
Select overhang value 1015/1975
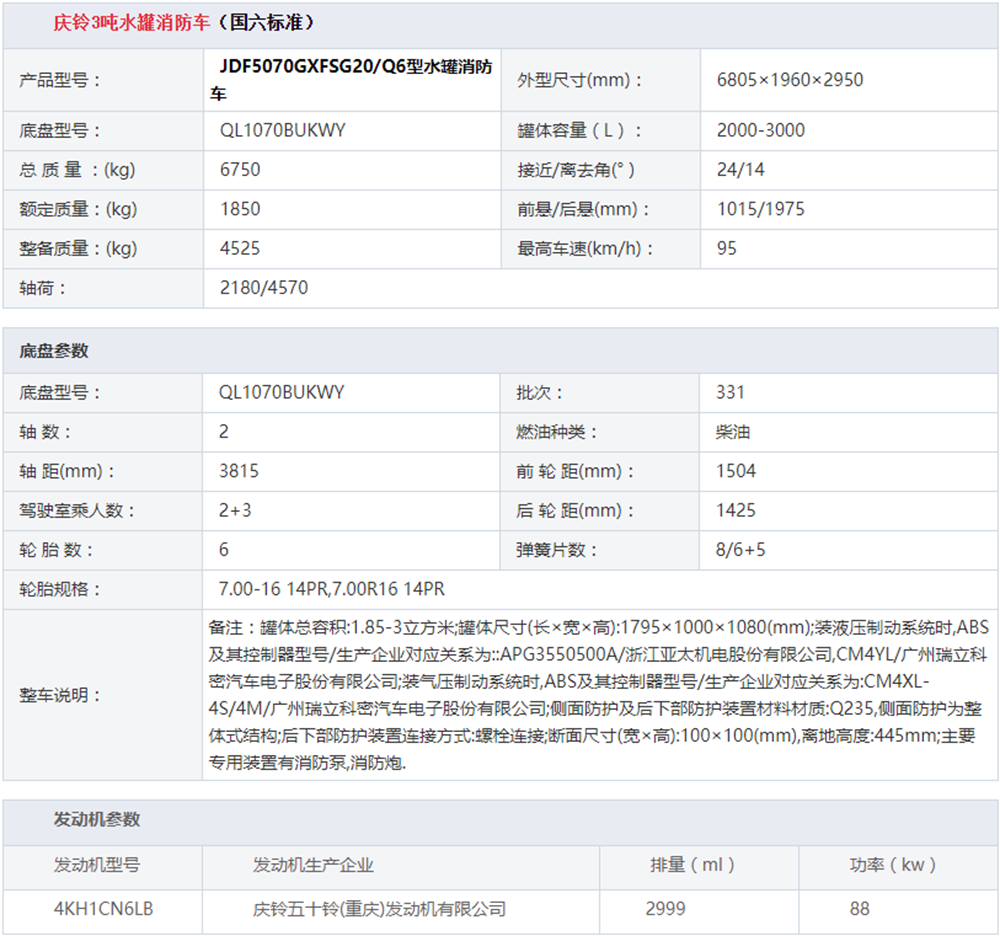[x=760, y=209]
